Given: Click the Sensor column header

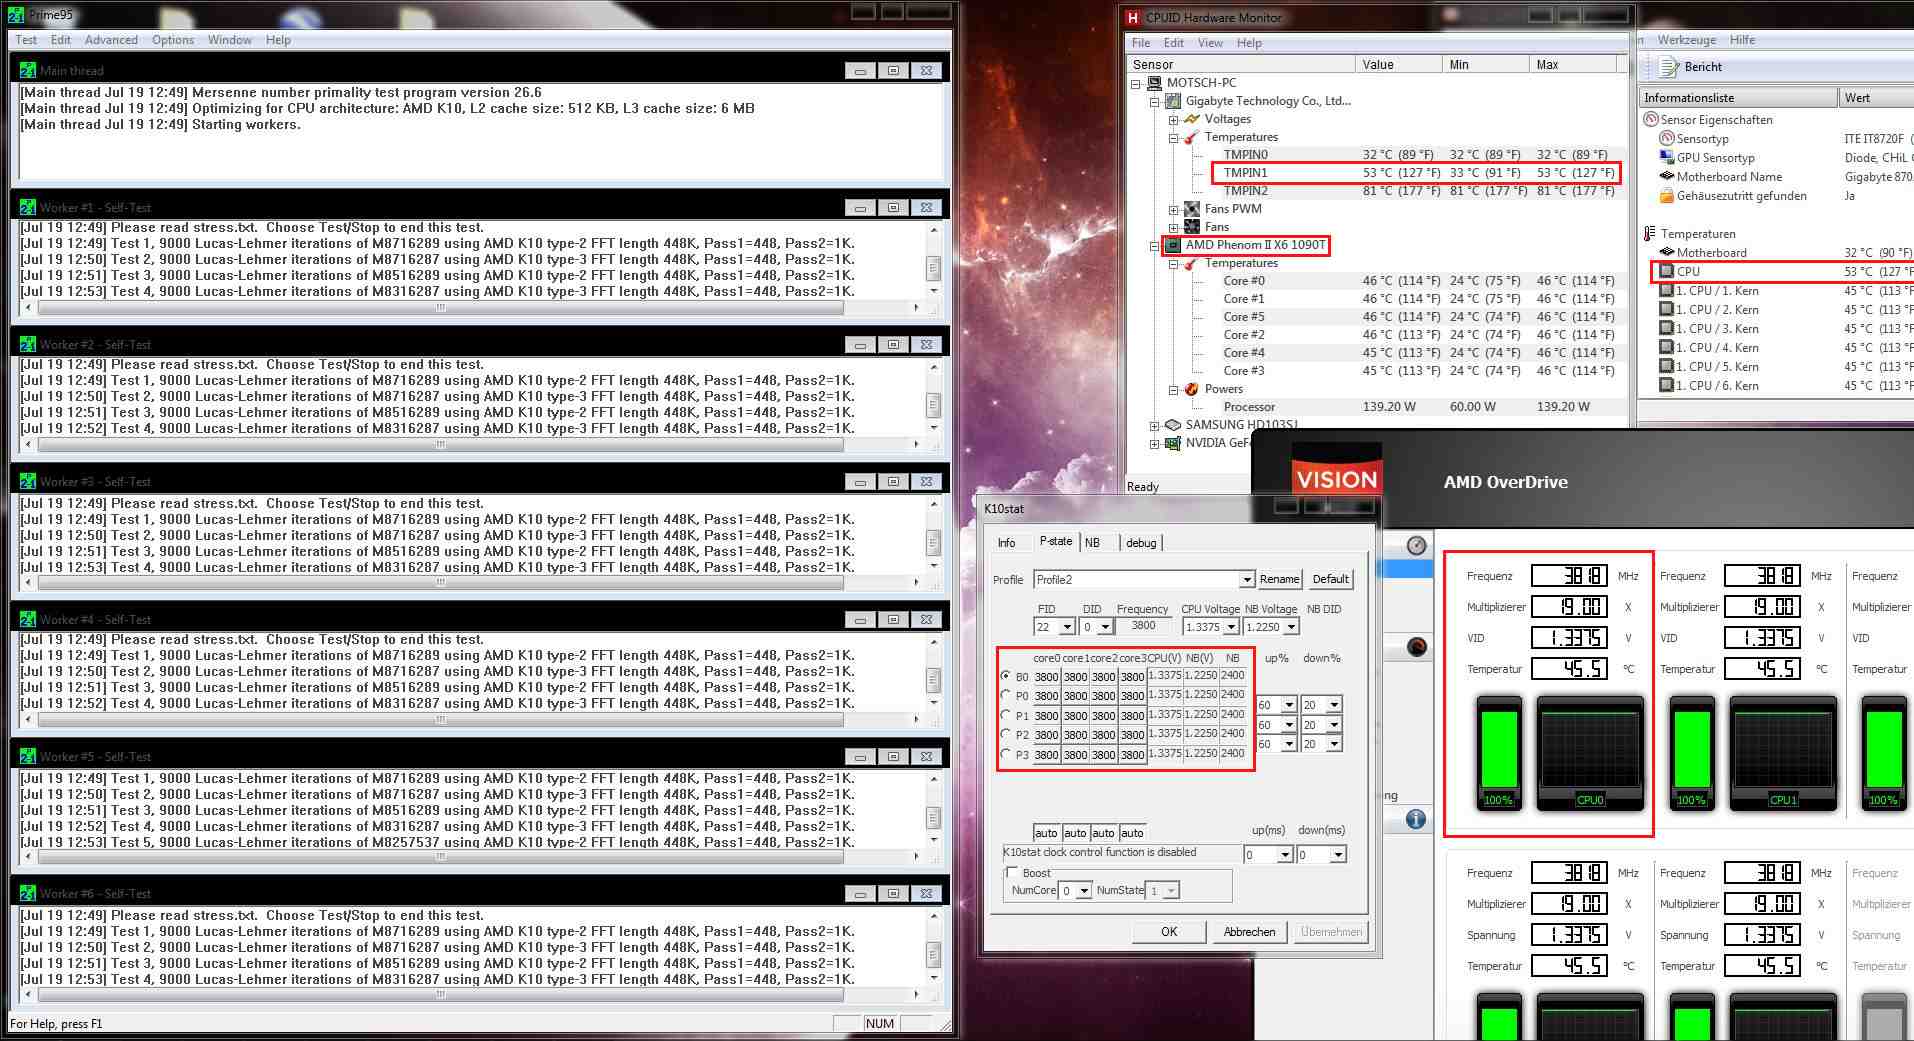Looking at the screenshot, I should coord(1242,64).
